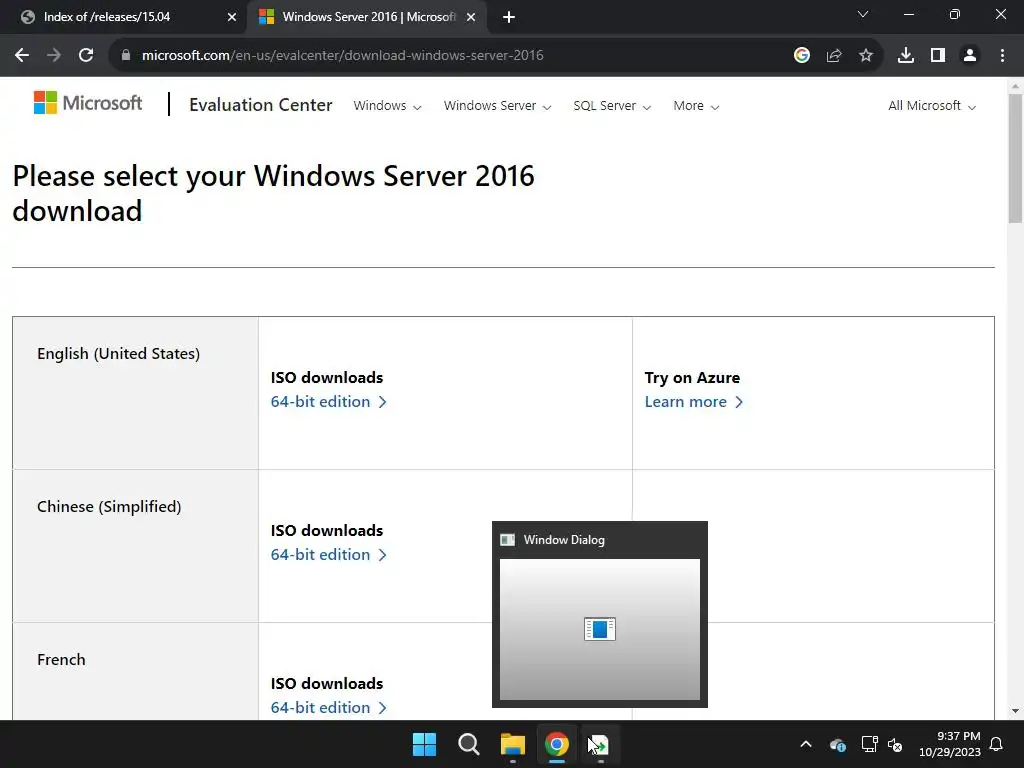This screenshot has width=1024, height=768.
Task: Reload the current page
Action: pyautogui.click(x=86, y=56)
